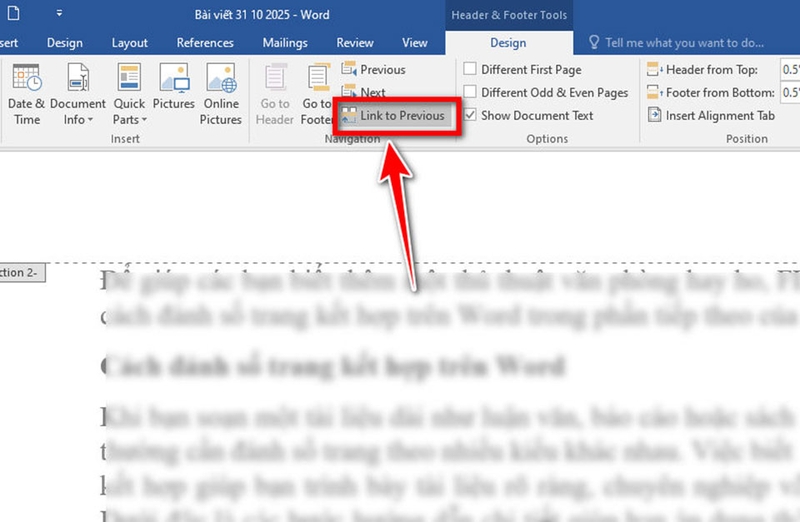800x522 pixels.
Task: Select the Header & Footer Tools Design tab
Action: coord(508,43)
